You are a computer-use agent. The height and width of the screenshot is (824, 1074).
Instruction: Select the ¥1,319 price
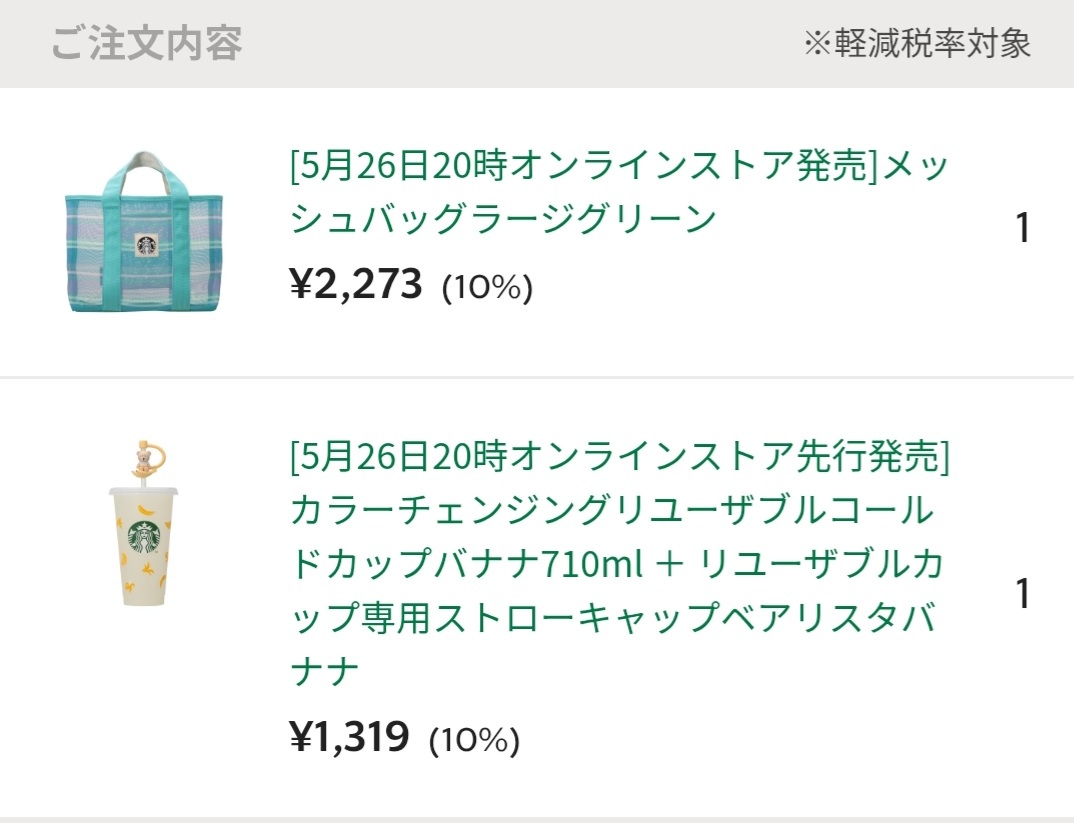coord(350,736)
